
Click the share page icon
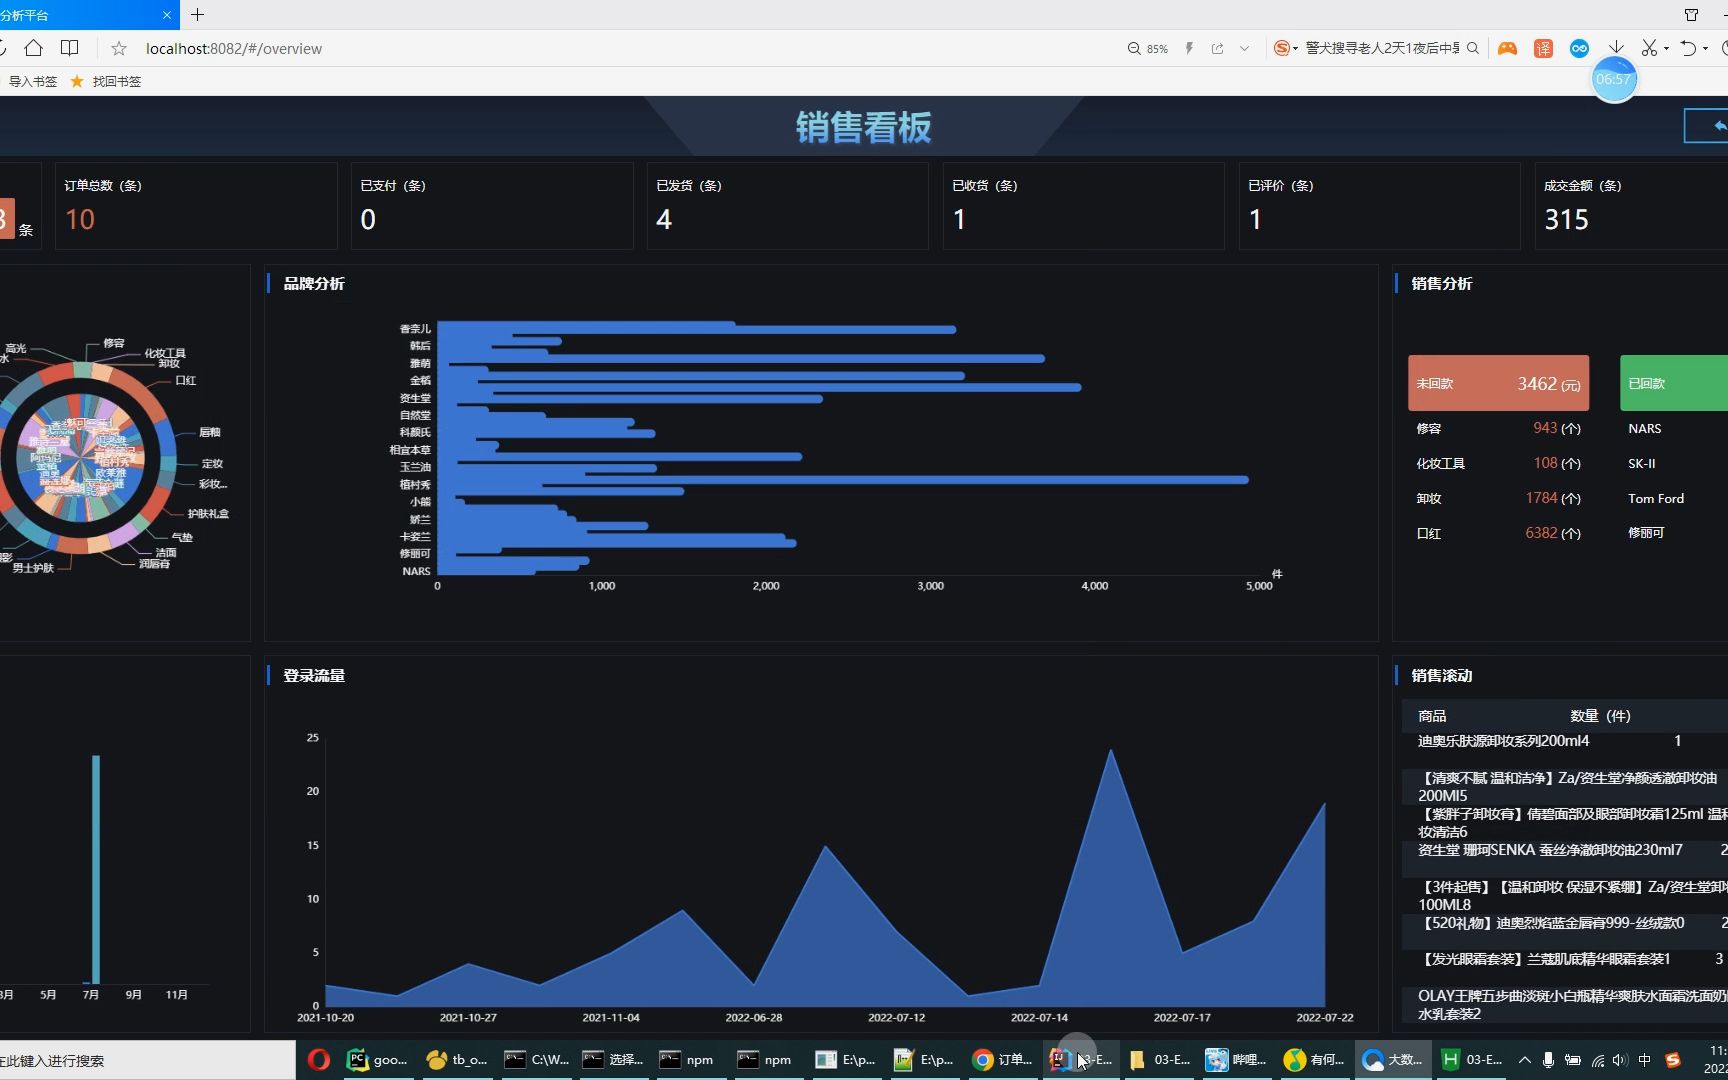tap(1217, 48)
